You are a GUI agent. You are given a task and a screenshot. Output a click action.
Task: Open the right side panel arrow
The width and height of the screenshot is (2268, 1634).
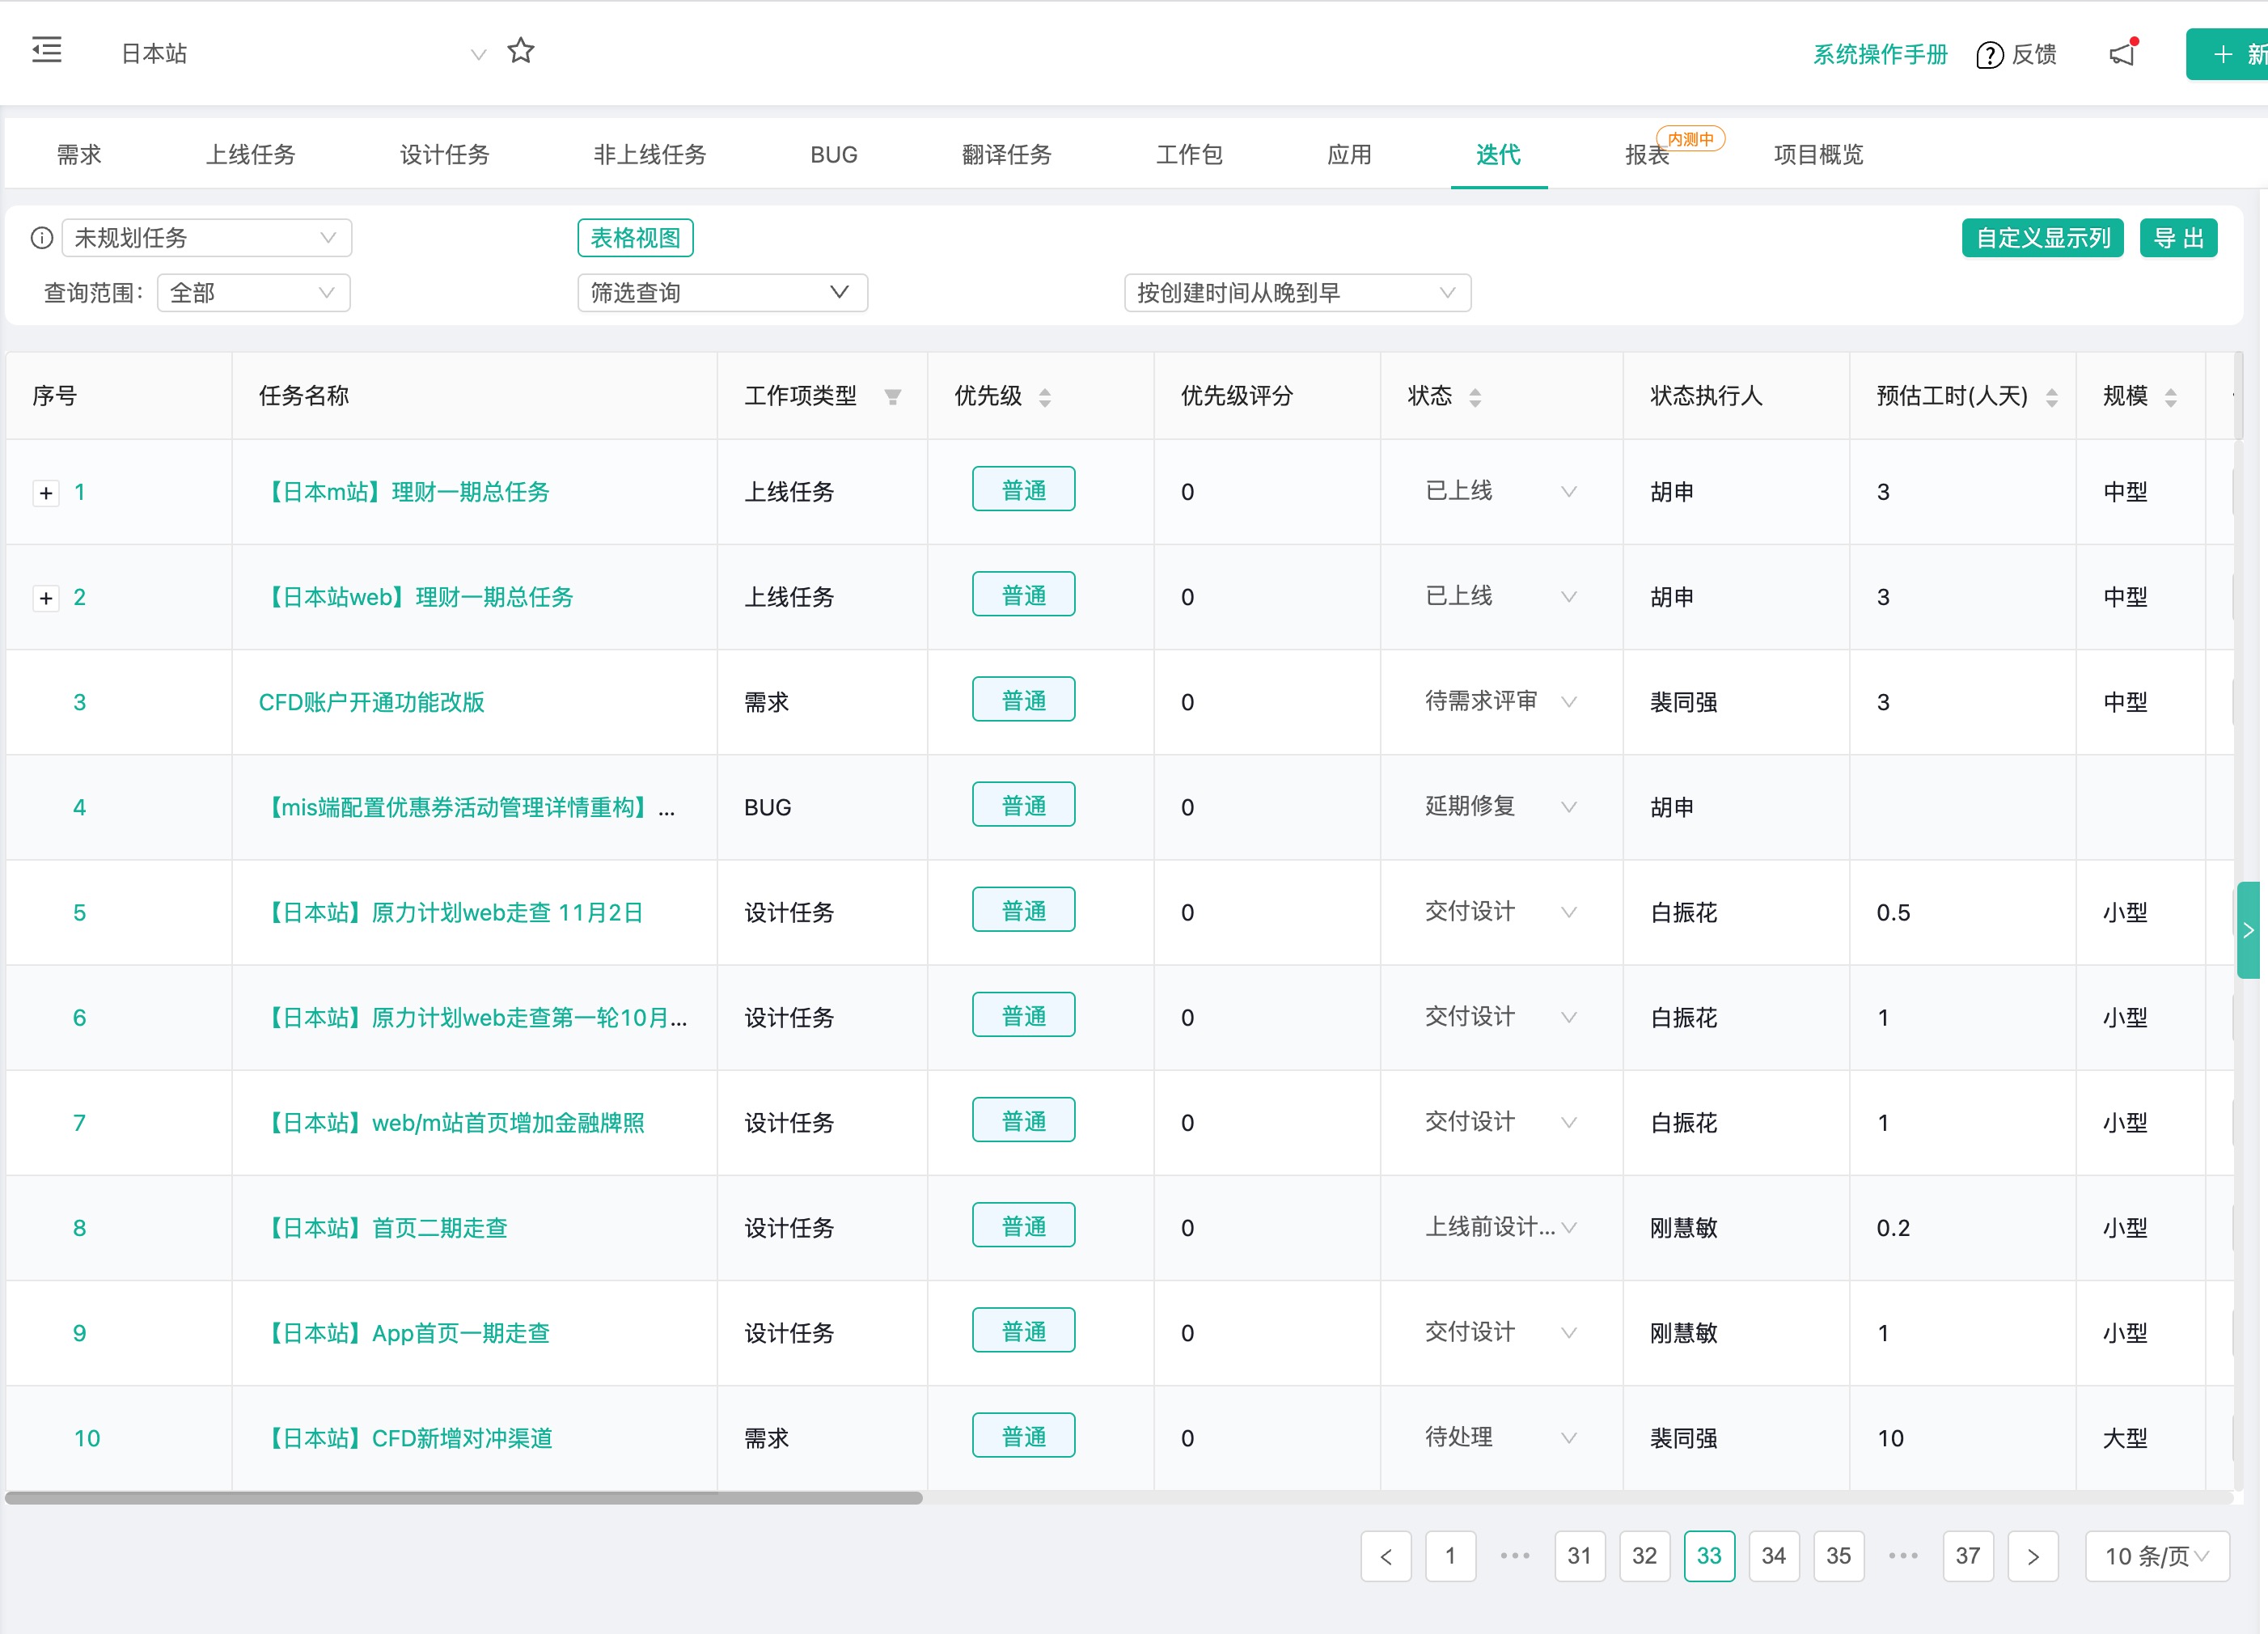(x=2249, y=930)
